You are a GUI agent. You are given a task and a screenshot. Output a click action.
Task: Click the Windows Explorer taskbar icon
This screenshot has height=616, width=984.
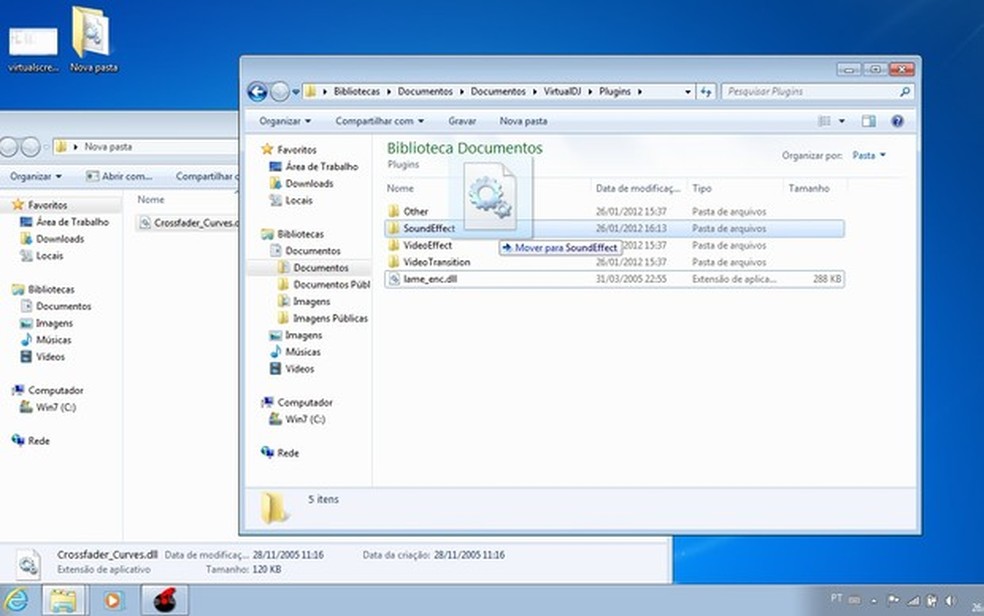pyautogui.click(x=64, y=600)
